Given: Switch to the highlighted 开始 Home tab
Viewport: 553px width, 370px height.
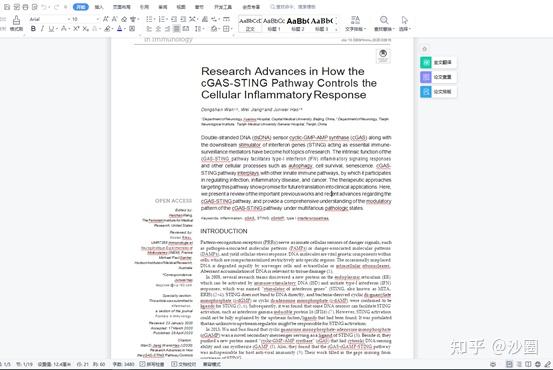Looking at the screenshot, I should (x=81, y=7).
